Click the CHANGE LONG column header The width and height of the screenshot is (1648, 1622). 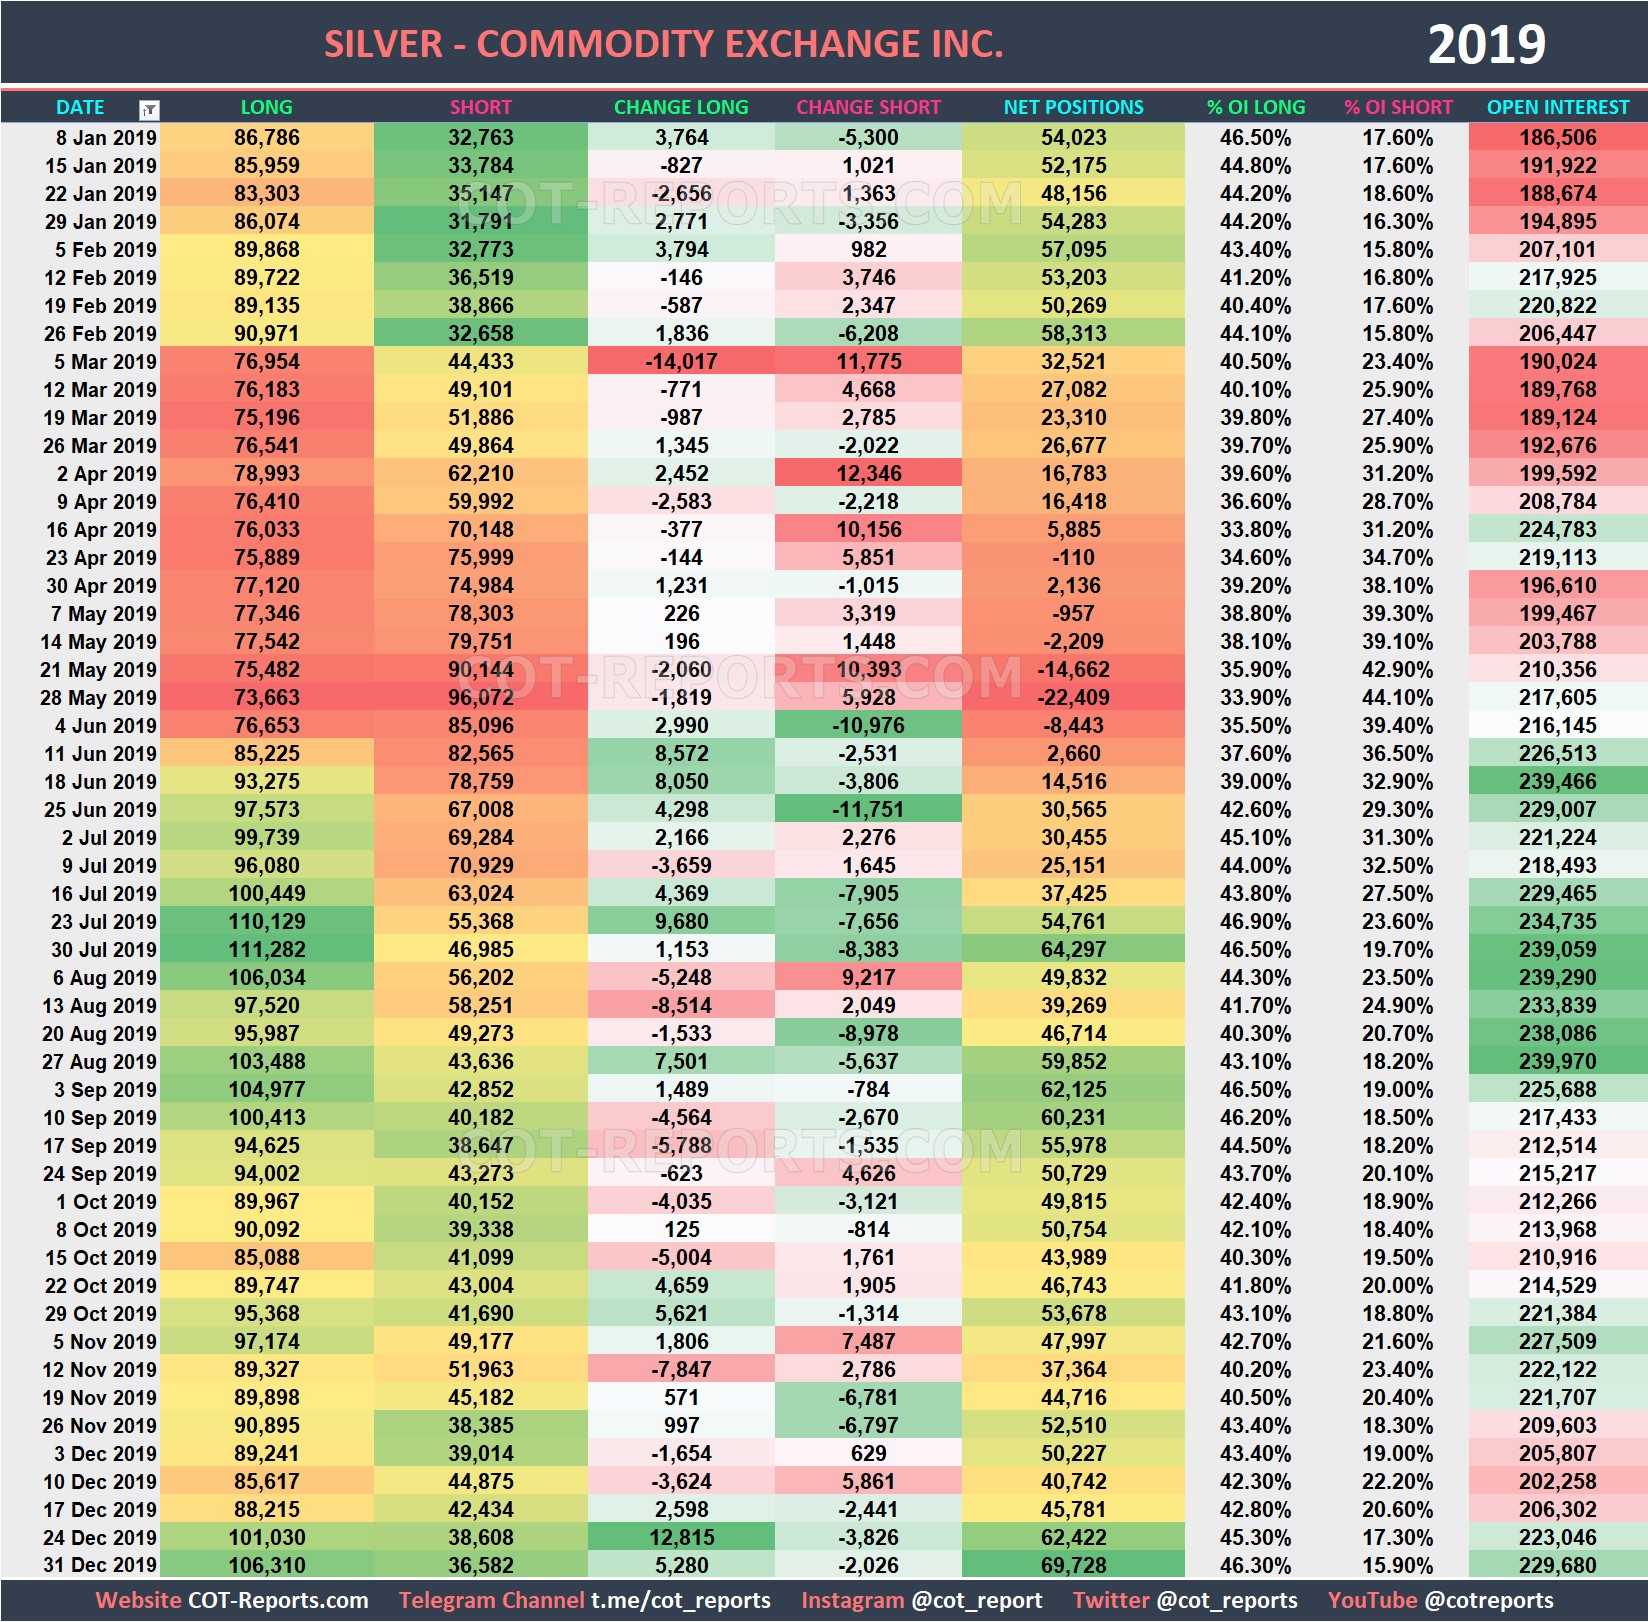(x=681, y=107)
